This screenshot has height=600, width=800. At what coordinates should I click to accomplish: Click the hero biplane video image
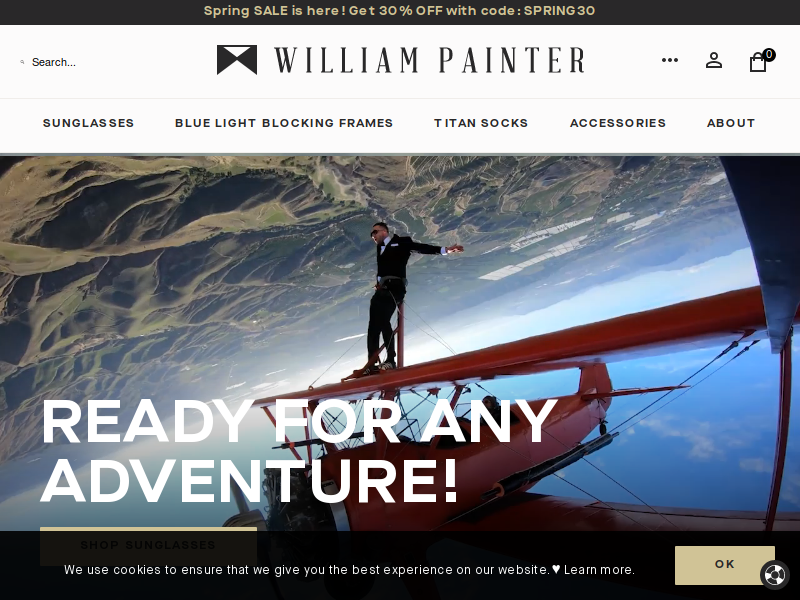400,342
